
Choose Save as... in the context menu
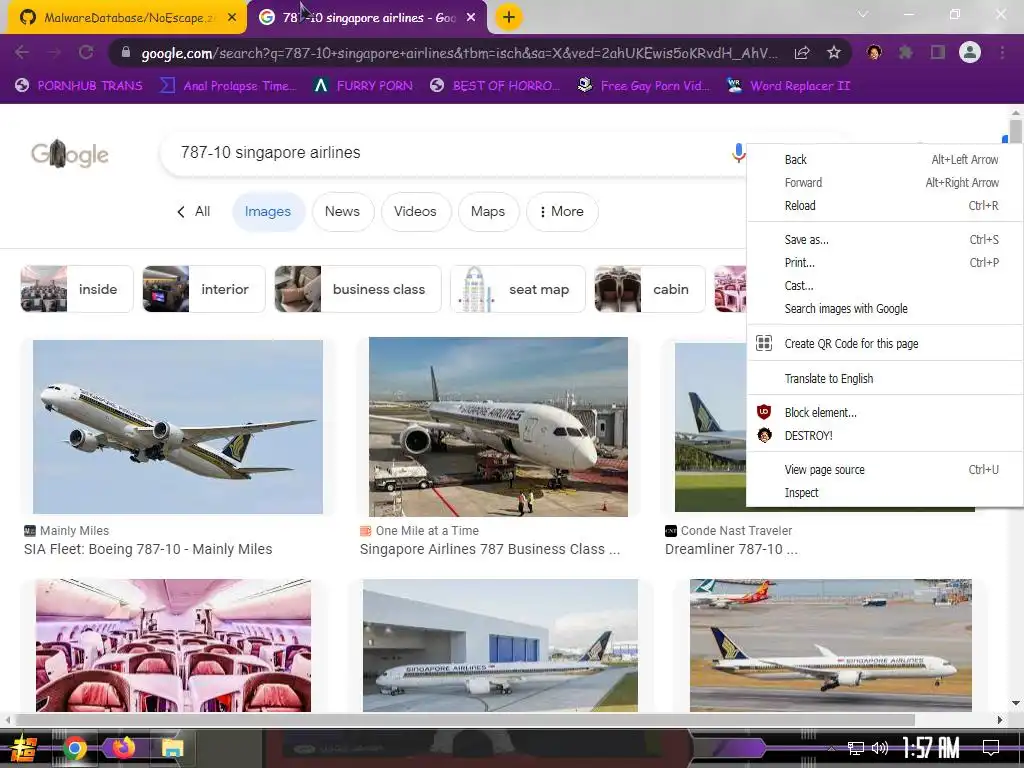tap(885, 240)
